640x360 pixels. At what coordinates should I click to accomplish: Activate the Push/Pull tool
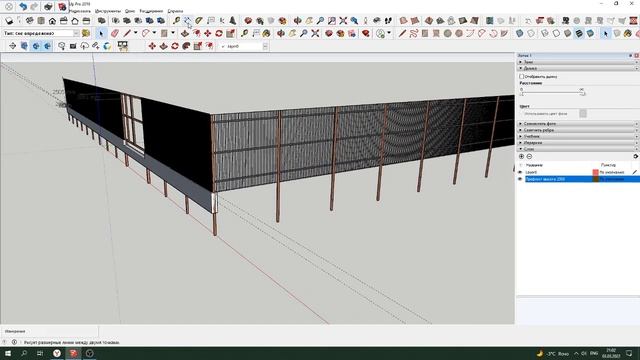[185, 33]
